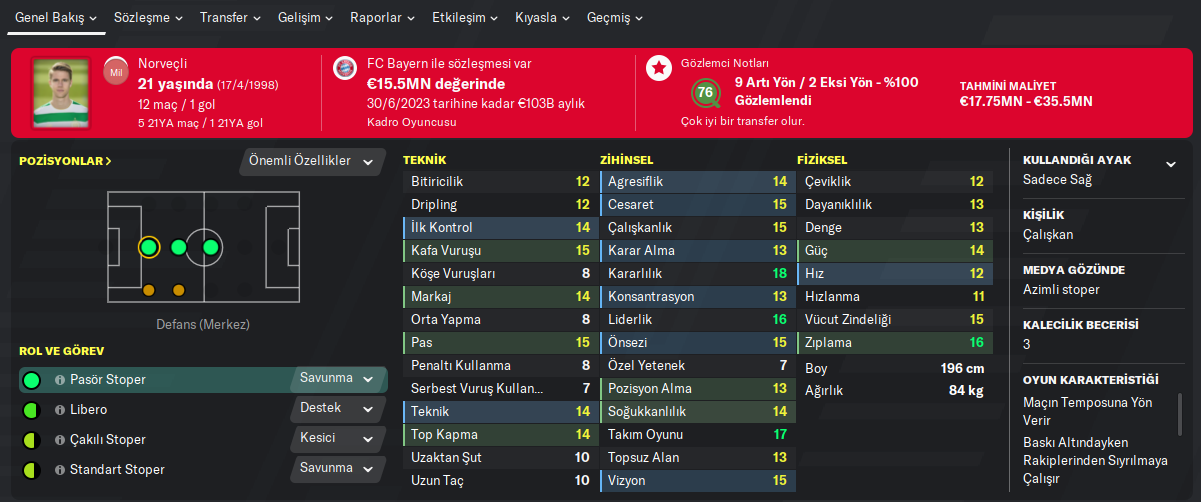The image size is (1201, 502).
Task: Click the info icon beside Çakılı Stoper
Action: (x=60, y=440)
